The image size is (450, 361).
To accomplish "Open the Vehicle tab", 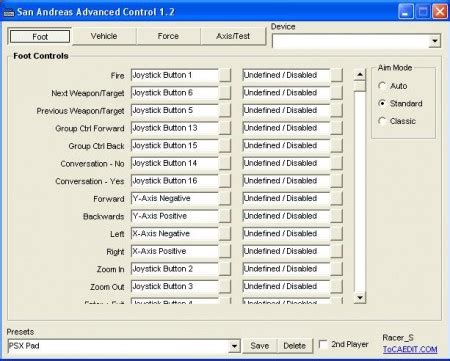I will click(x=104, y=36).
